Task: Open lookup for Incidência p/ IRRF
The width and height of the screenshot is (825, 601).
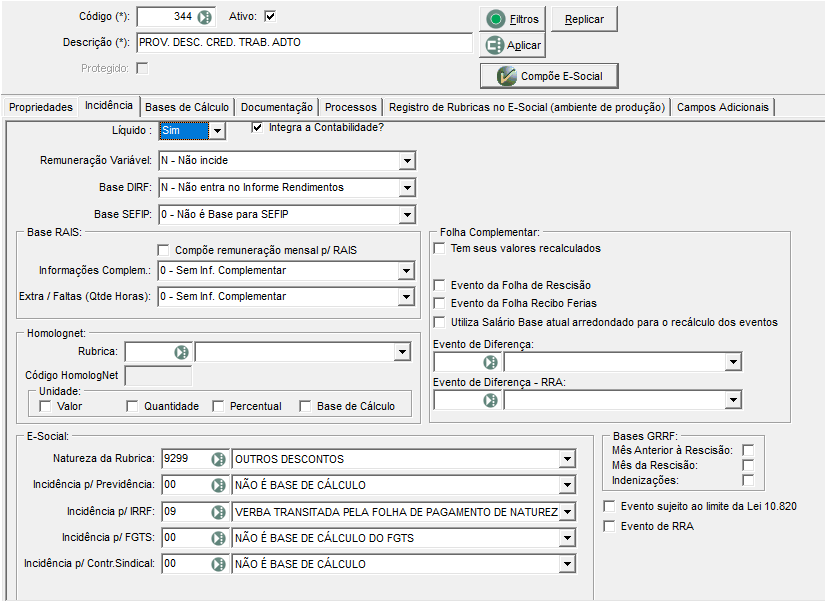Action: [218, 512]
